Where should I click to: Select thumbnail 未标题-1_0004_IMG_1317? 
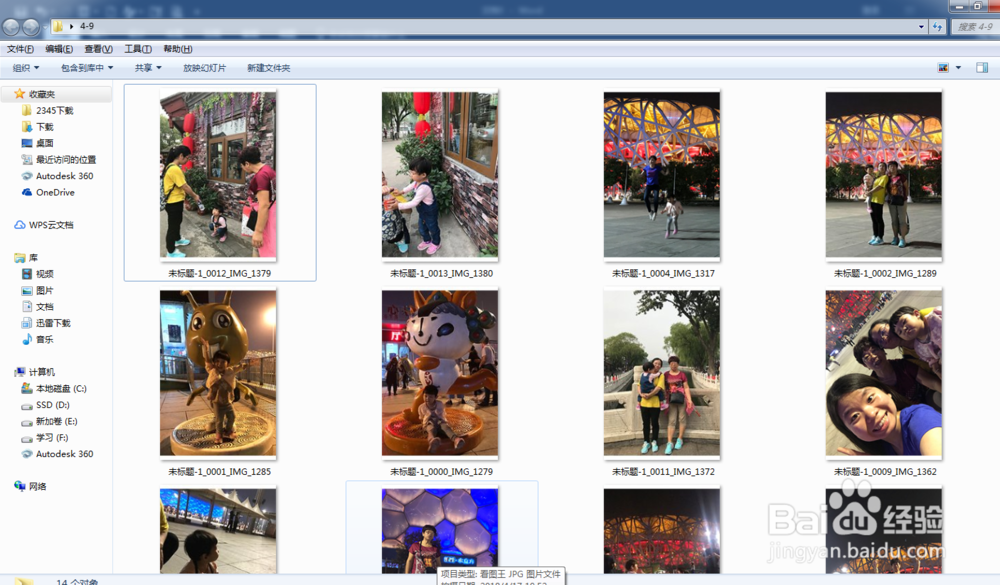click(x=662, y=175)
